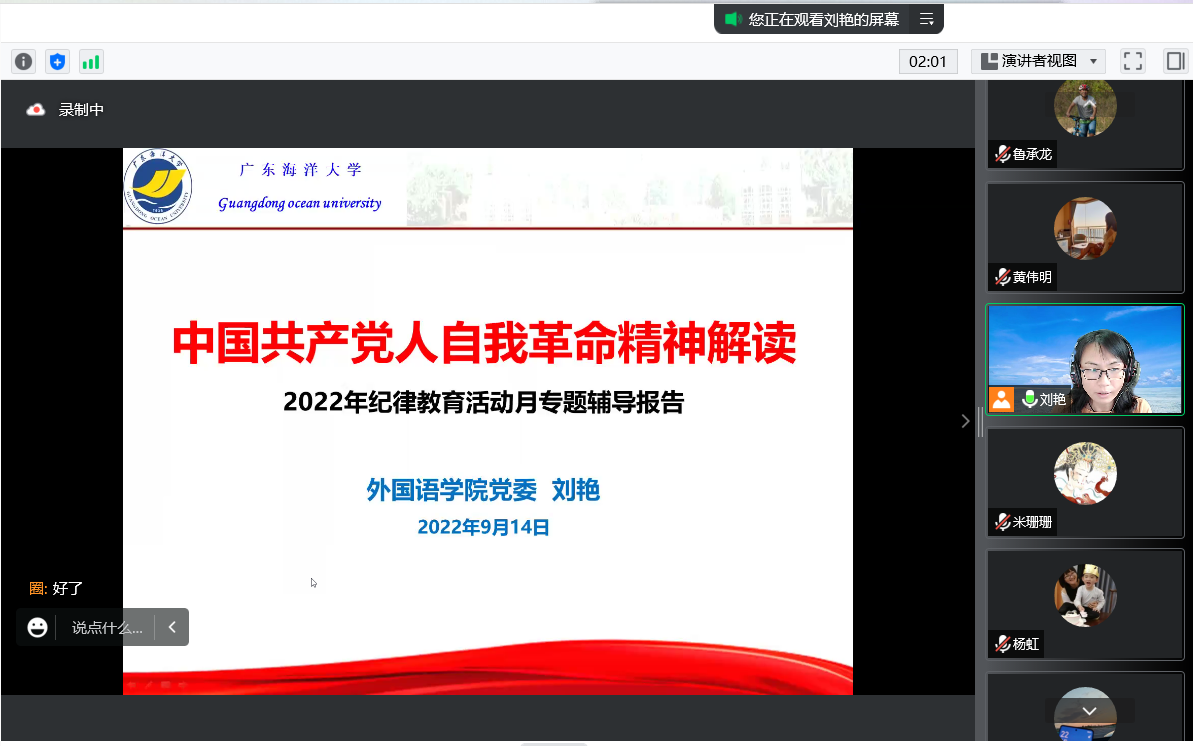Click 鲁承龙's muted microphone icon

click(1001, 154)
